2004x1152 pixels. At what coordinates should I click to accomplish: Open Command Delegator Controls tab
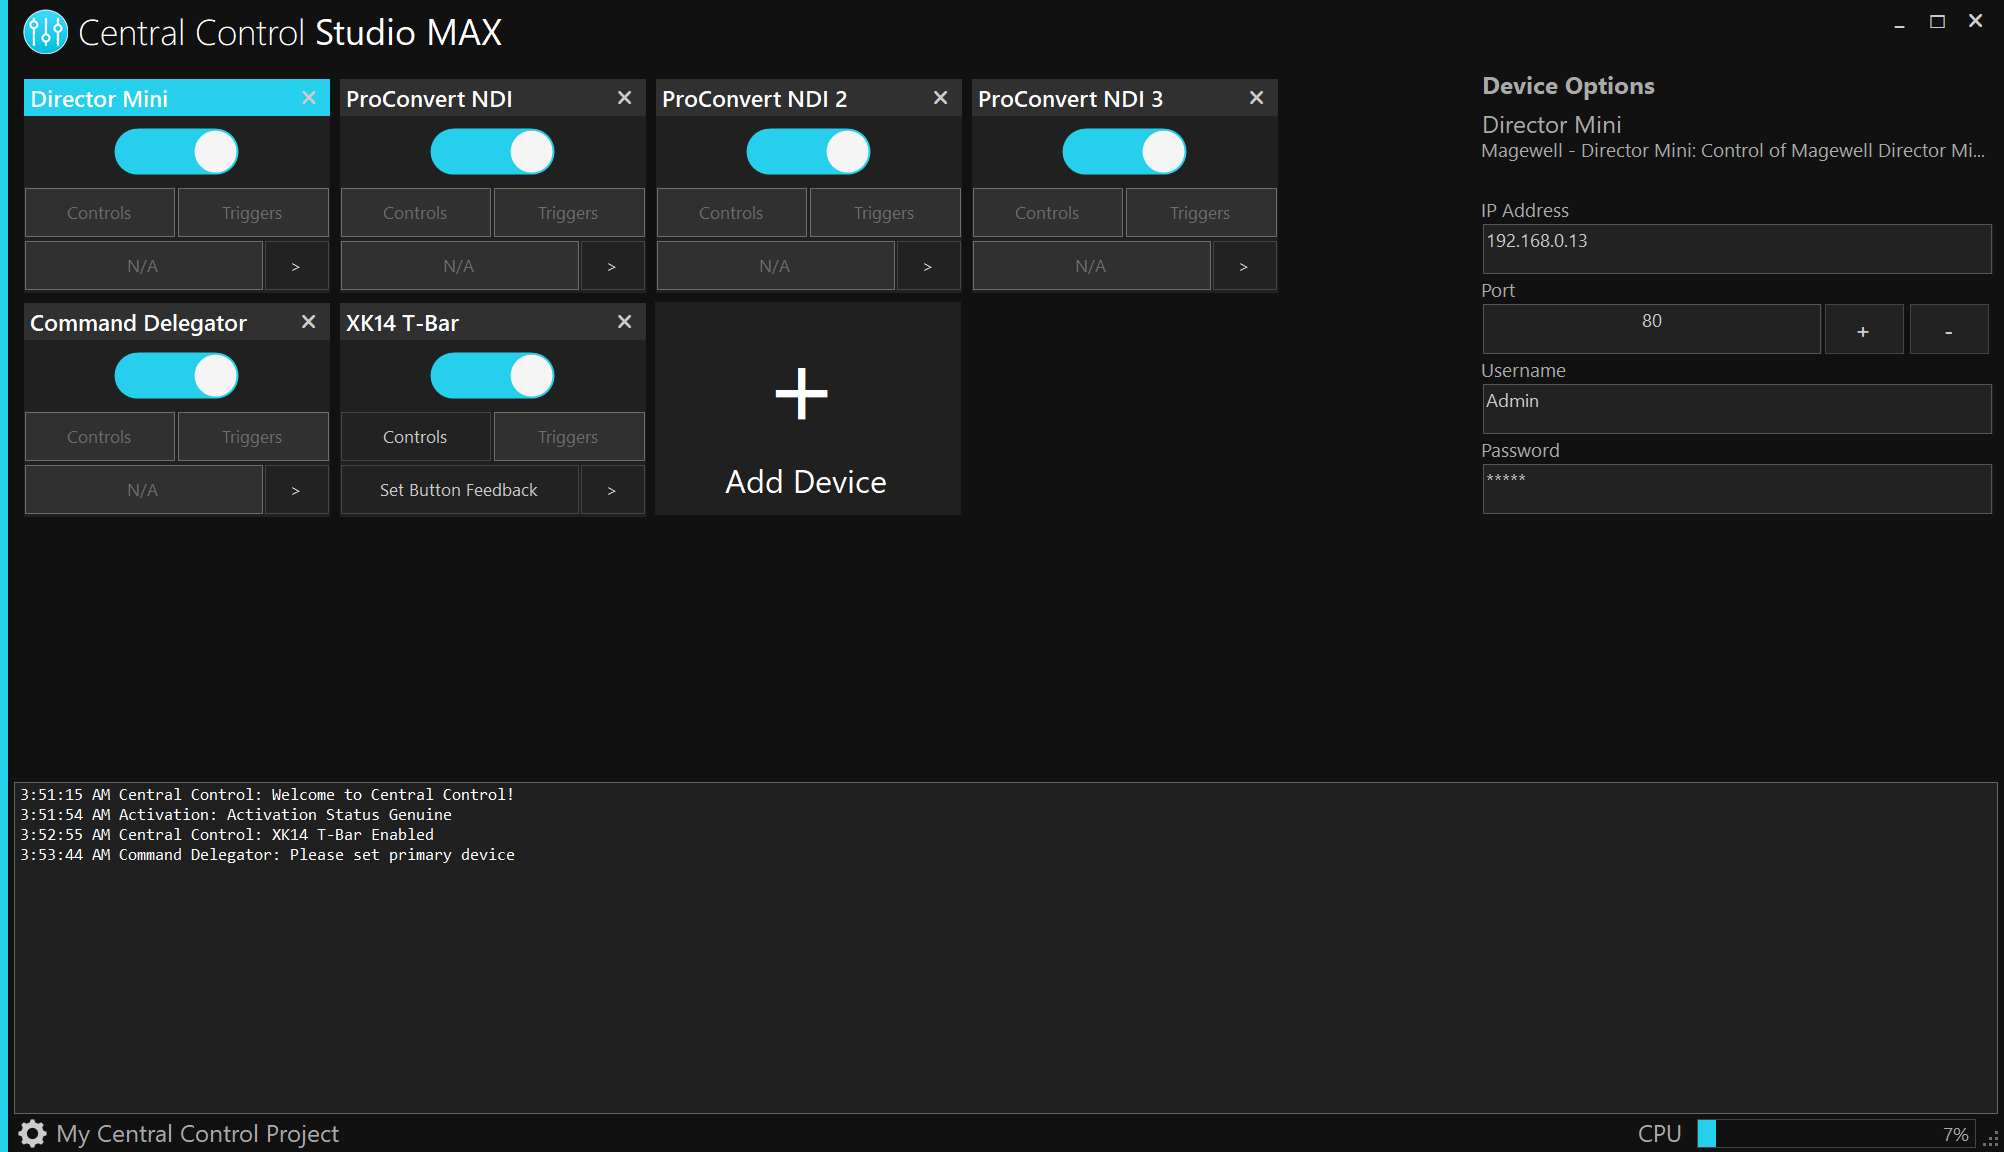99,437
